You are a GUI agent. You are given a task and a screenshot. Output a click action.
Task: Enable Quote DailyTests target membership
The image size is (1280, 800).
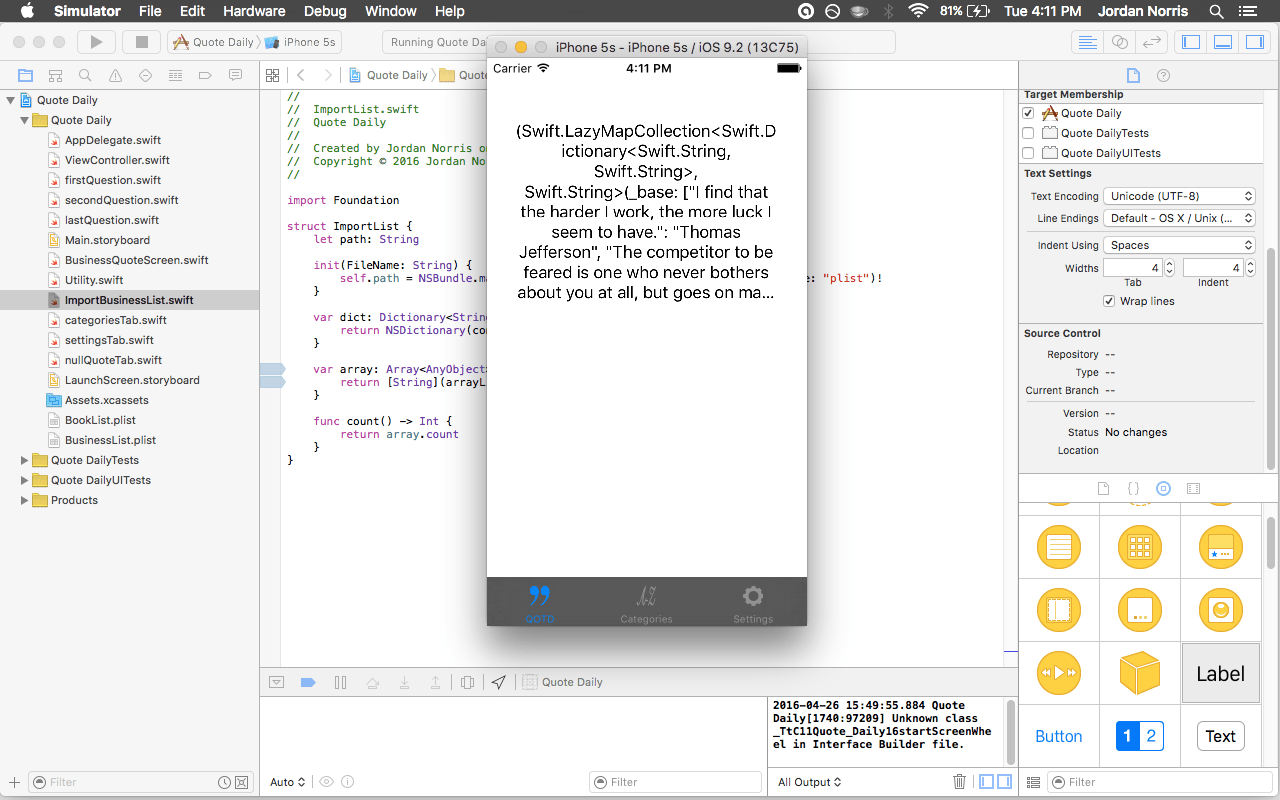[1029, 132]
